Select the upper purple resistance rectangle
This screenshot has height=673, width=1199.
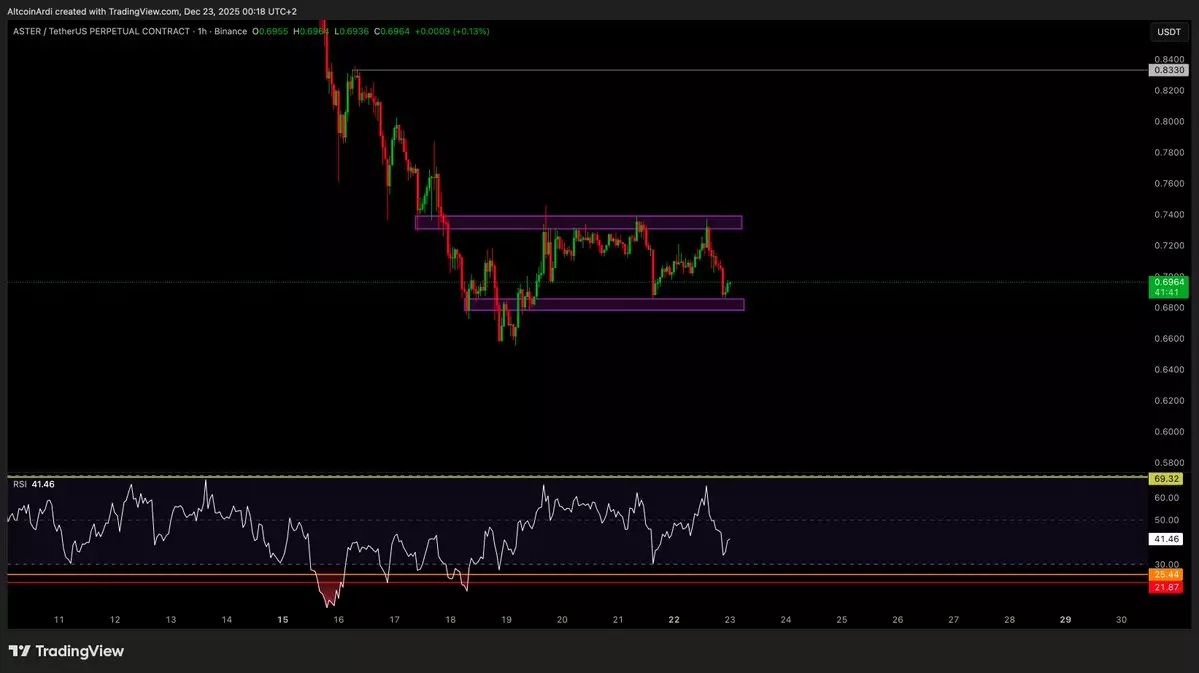click(x=579, y=222)
